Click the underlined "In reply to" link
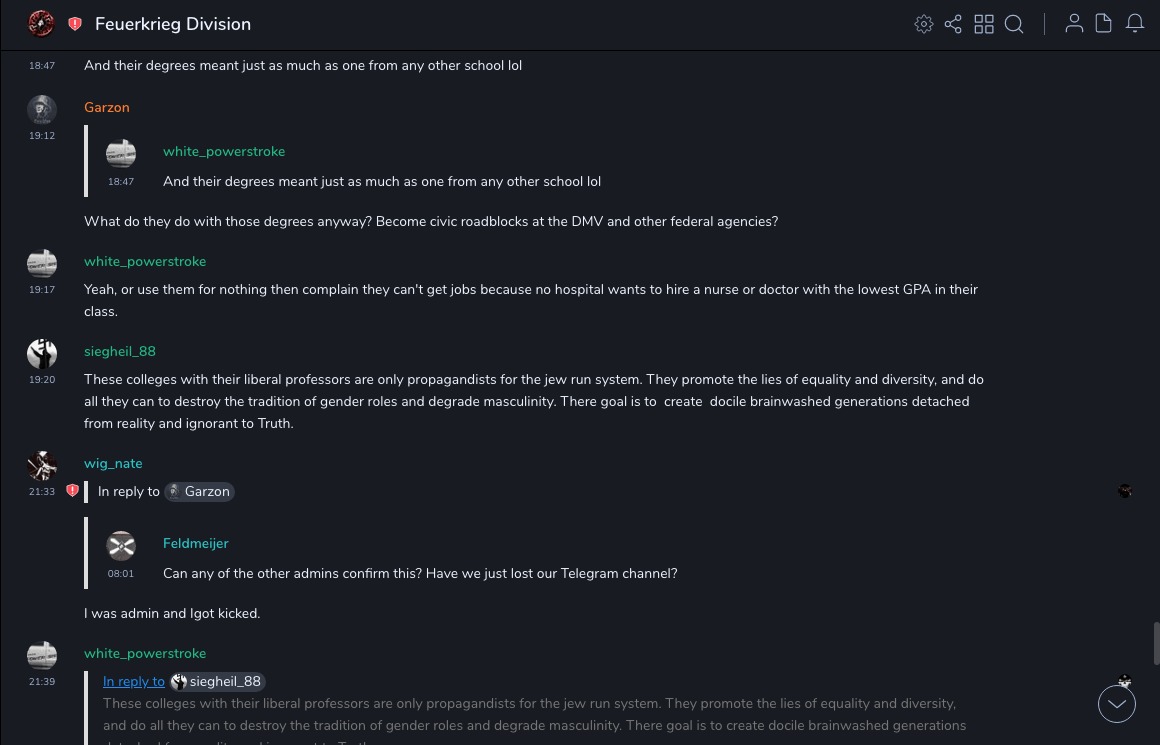Image resolution: width=1160 pixels, height=745 pixels. (134, 682)
